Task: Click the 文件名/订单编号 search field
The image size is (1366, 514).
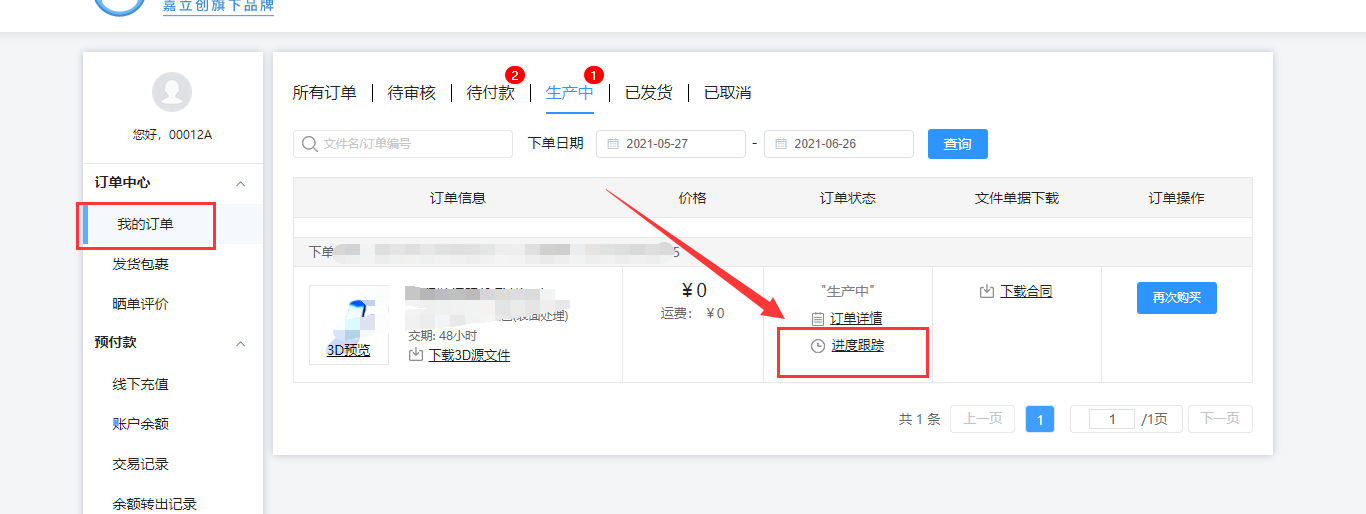Action: click(412, 144)
